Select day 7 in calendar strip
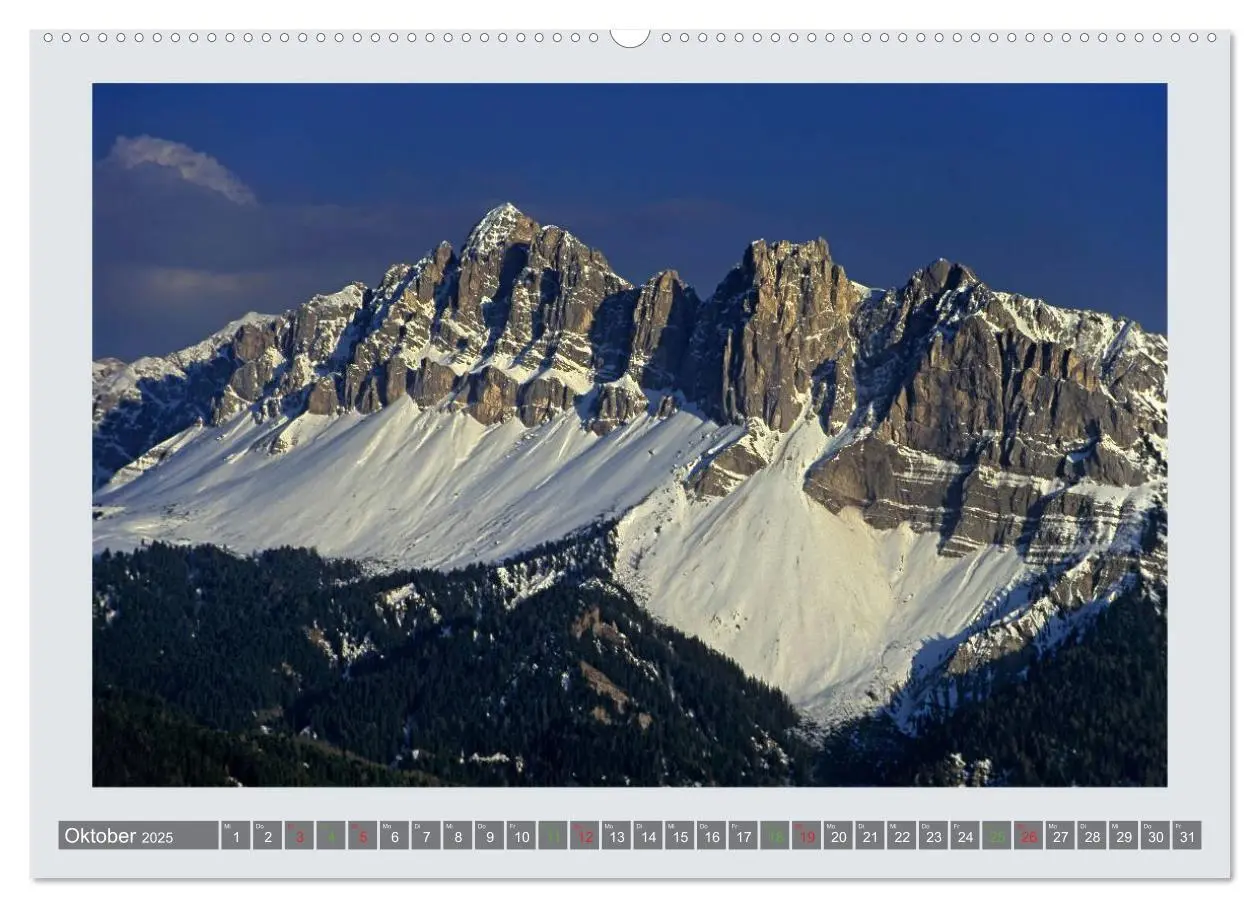 [x=426, y=835]
